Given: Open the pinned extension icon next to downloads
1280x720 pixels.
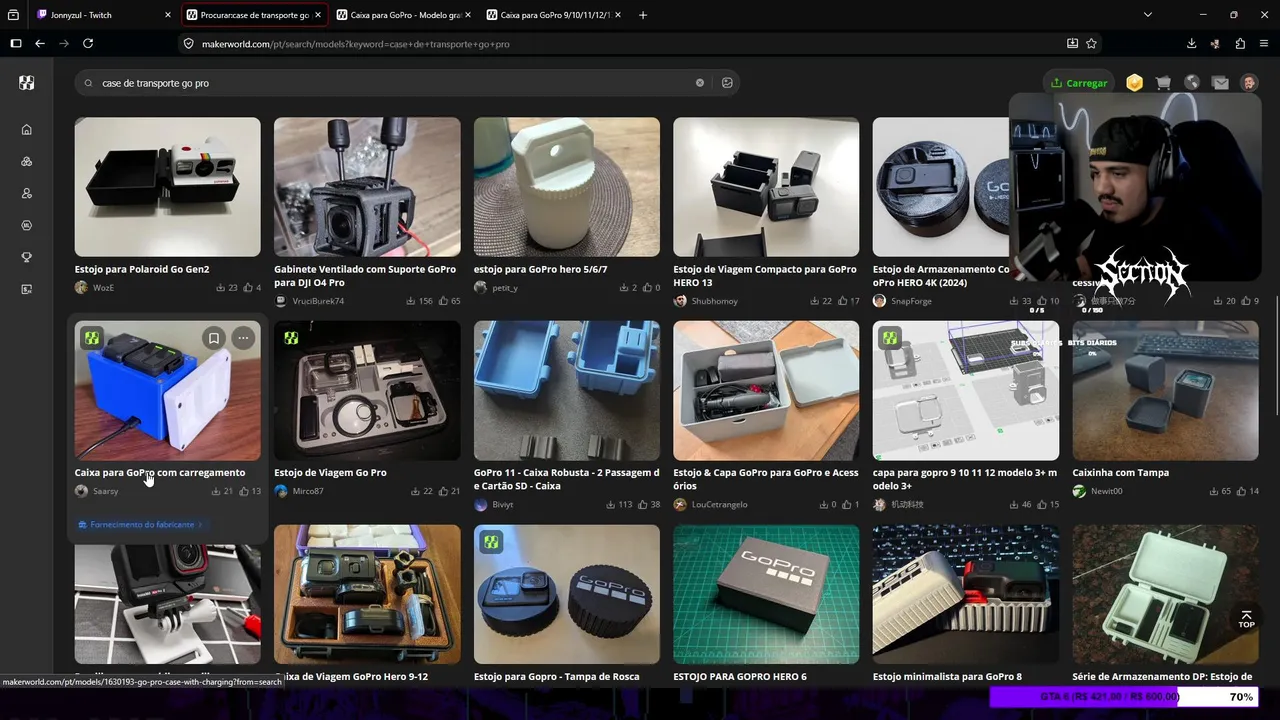Looking at the screenshot, I should click(x=1215, y=44).
